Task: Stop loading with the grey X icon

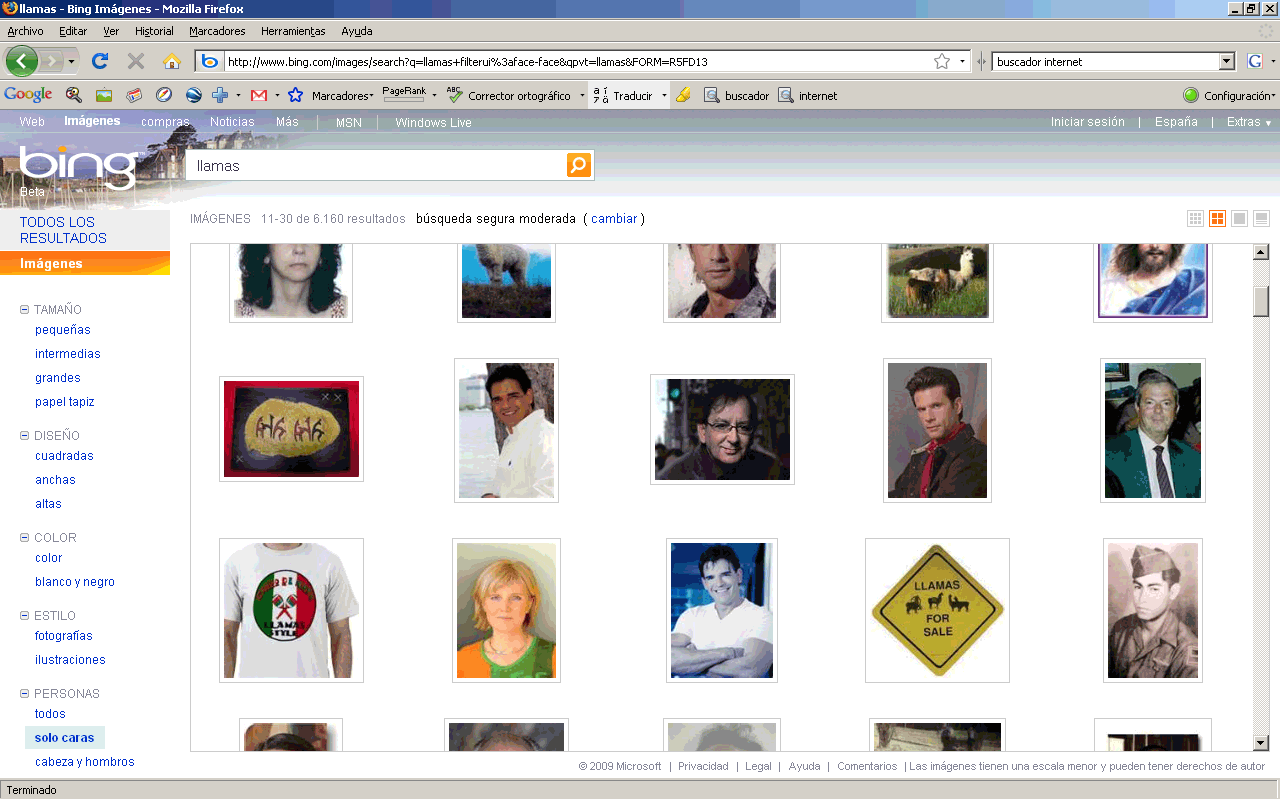Action: [x=136, y=61]
